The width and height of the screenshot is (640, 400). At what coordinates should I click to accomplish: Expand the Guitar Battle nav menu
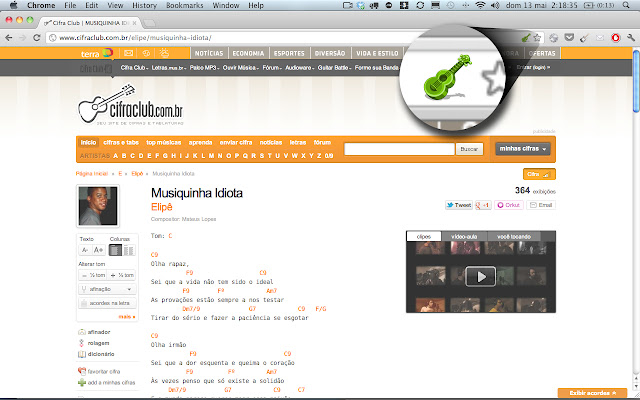334,68
